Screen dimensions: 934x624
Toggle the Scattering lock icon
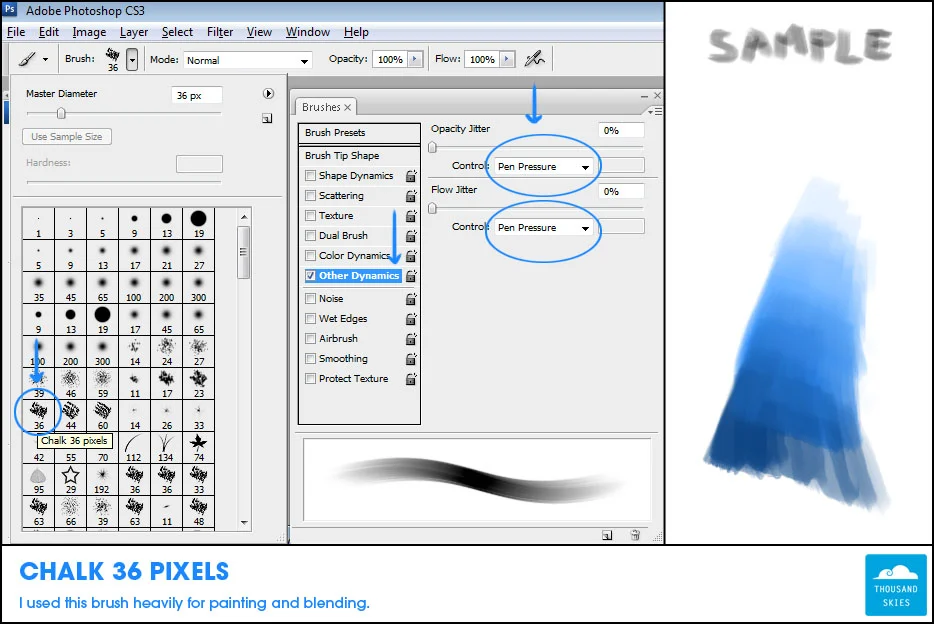coord(411,196)
